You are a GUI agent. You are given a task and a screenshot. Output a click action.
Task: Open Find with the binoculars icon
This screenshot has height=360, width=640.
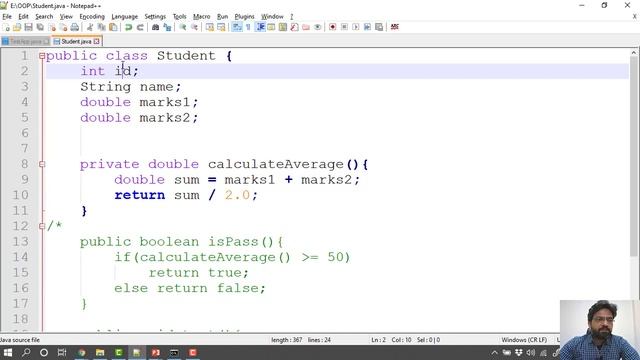pos(156,27)
